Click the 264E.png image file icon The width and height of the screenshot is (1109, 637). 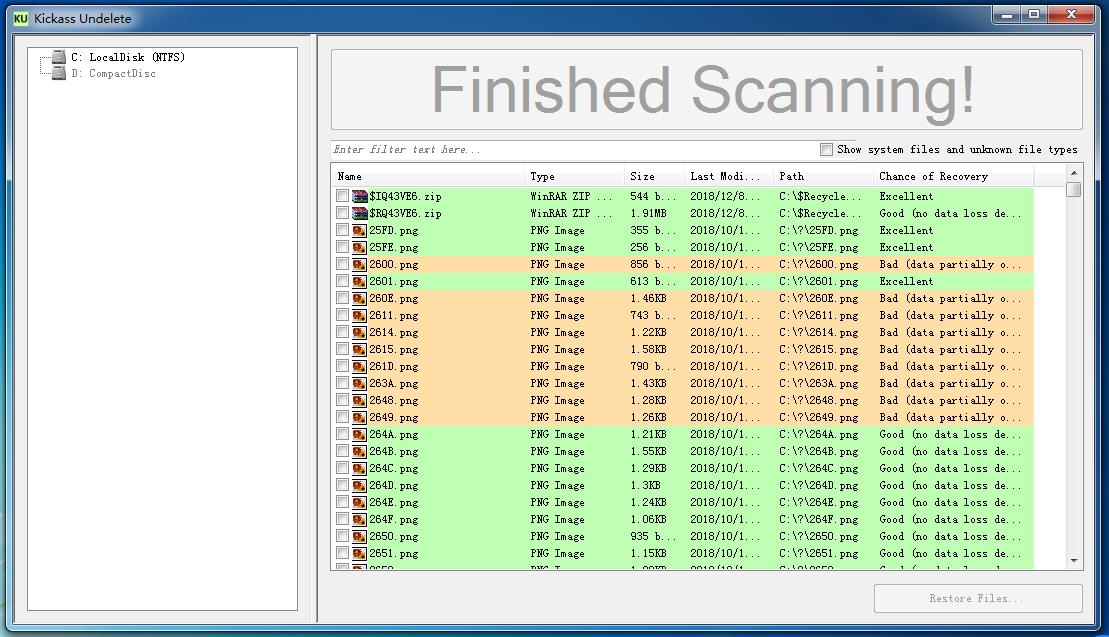[x=360, y=502]
